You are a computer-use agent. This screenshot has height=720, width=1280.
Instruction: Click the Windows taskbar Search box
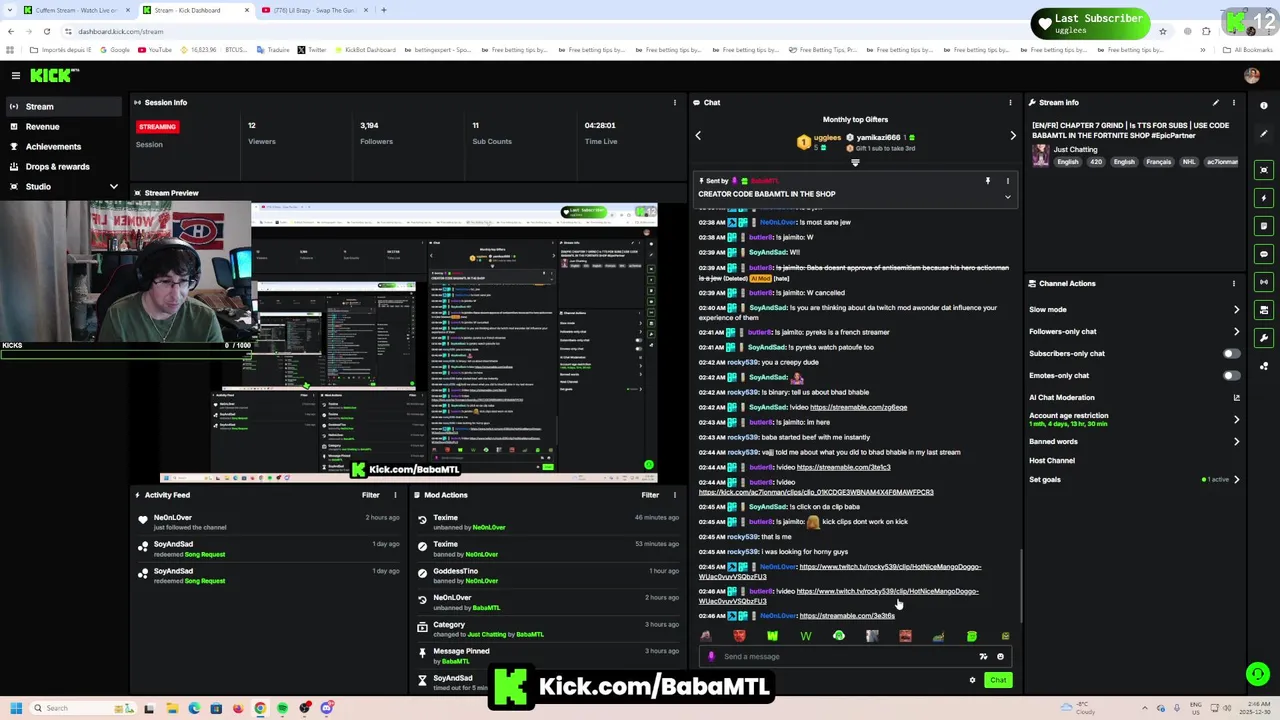(85, 708)
